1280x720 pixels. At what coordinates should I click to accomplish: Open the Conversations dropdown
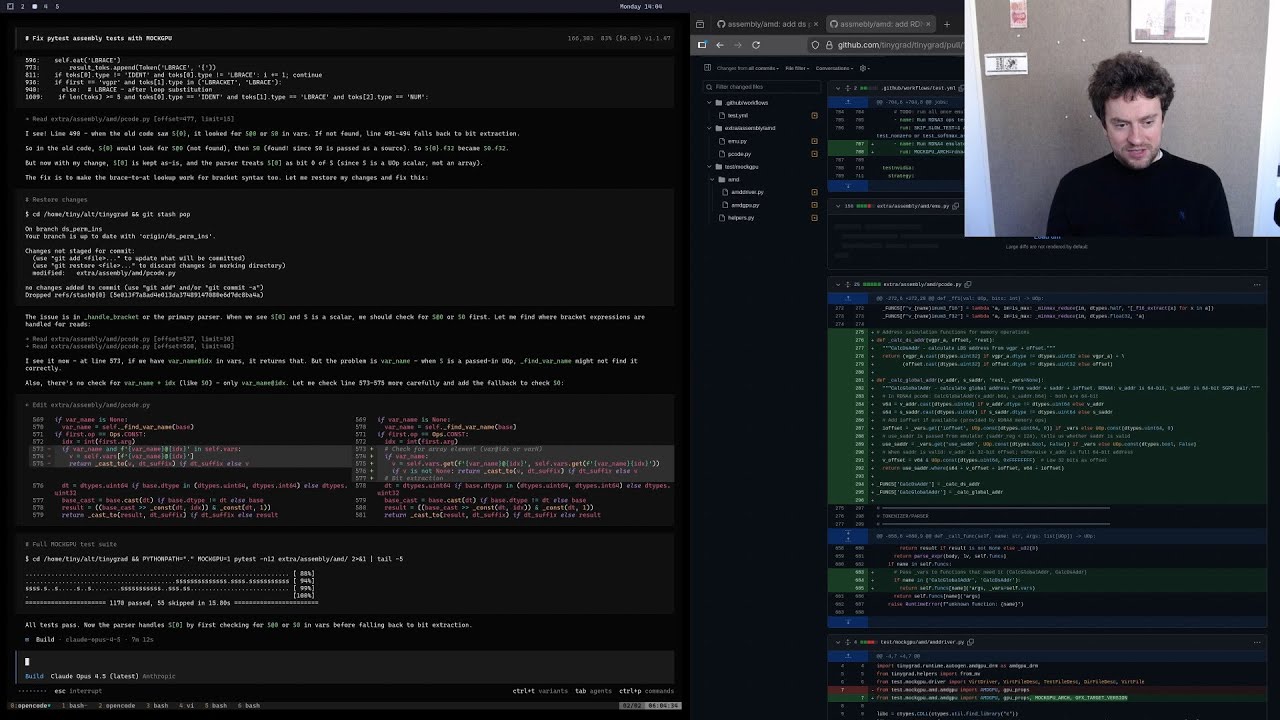click(x=834, y=68)
